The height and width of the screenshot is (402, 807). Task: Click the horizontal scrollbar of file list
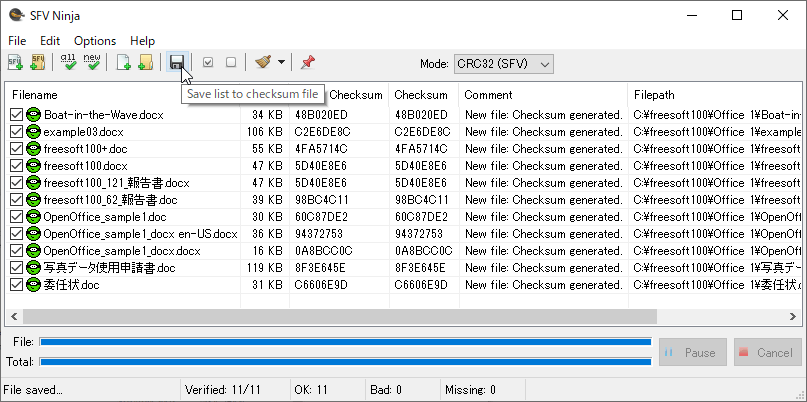(x=400, y=316)
